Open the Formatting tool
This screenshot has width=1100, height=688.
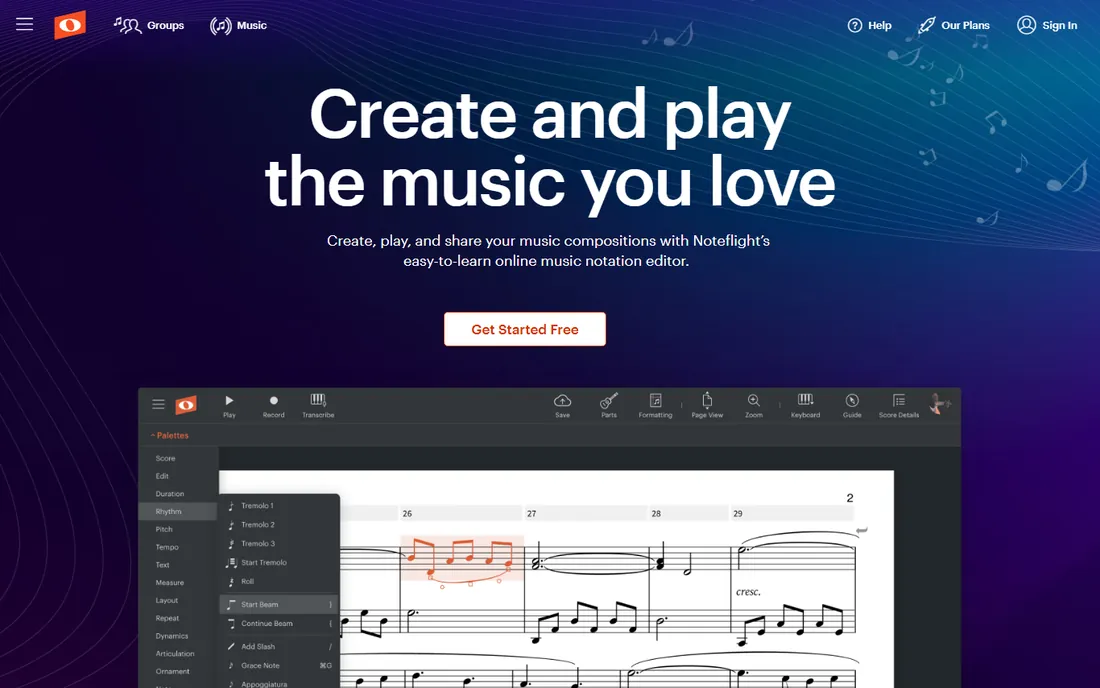coord(655,406)
